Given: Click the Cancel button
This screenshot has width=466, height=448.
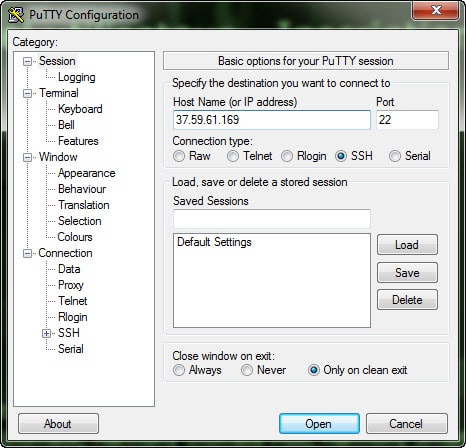Looking at the screenshot, I should tap(407, 424).
